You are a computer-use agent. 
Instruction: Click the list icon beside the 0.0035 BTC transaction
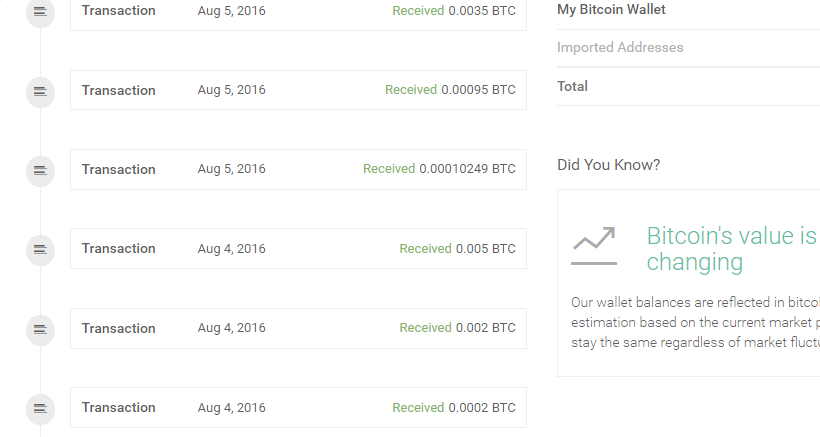[40, 12]
